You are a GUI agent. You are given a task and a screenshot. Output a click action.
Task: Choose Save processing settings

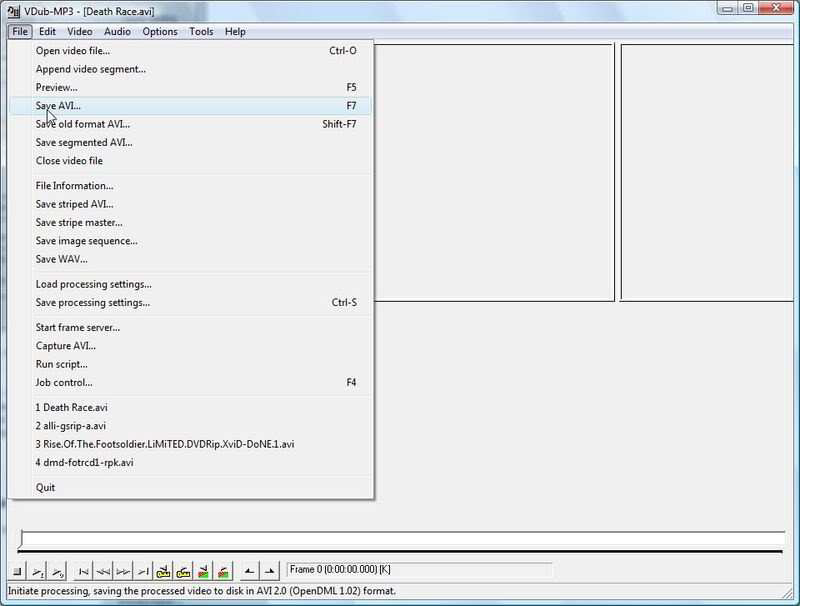point(191,302)
